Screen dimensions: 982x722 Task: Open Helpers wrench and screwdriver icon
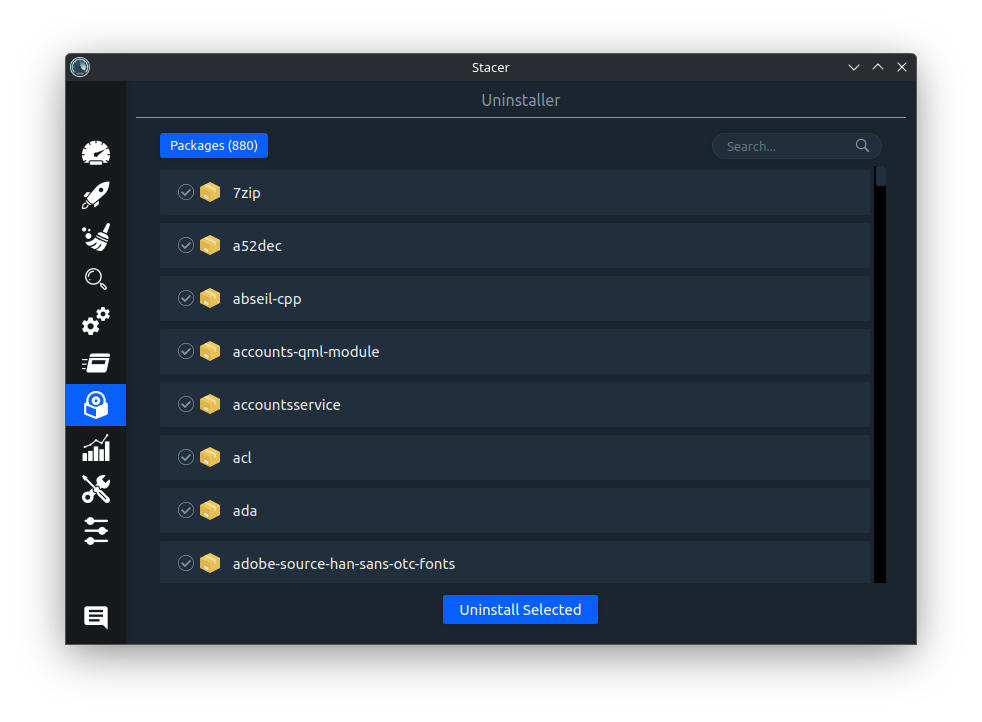click(x=96, y=489)
